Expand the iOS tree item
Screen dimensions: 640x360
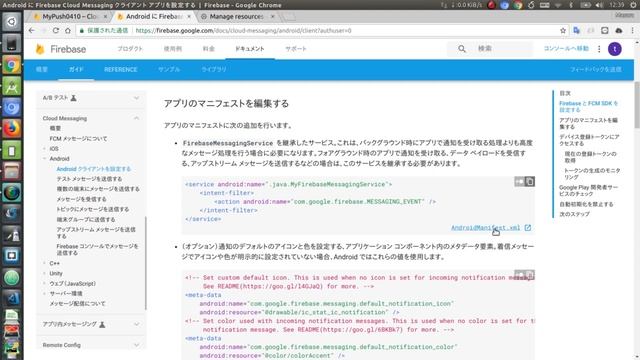pos(44,149)
